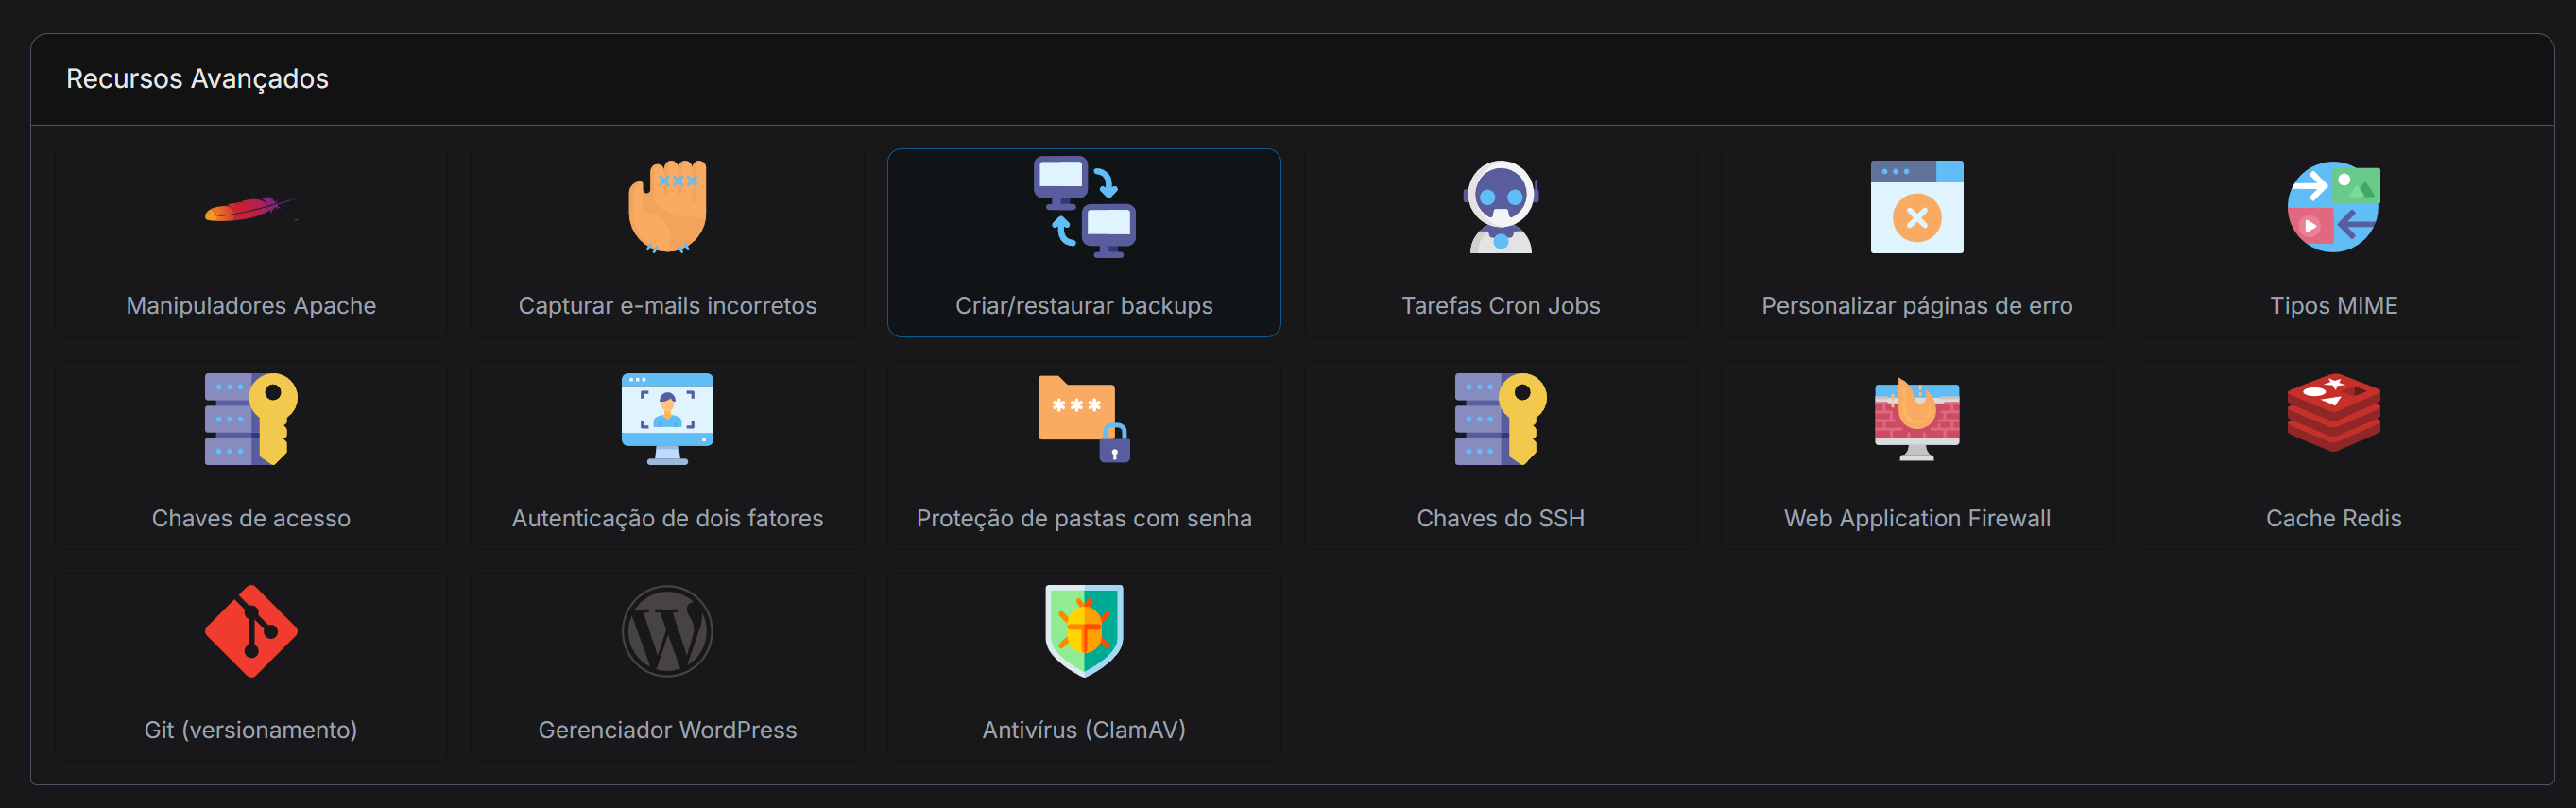The image size is (2576, 808).
Task: Select the Proteção de pastas folder icon
Action: (x=1084, y=419)
